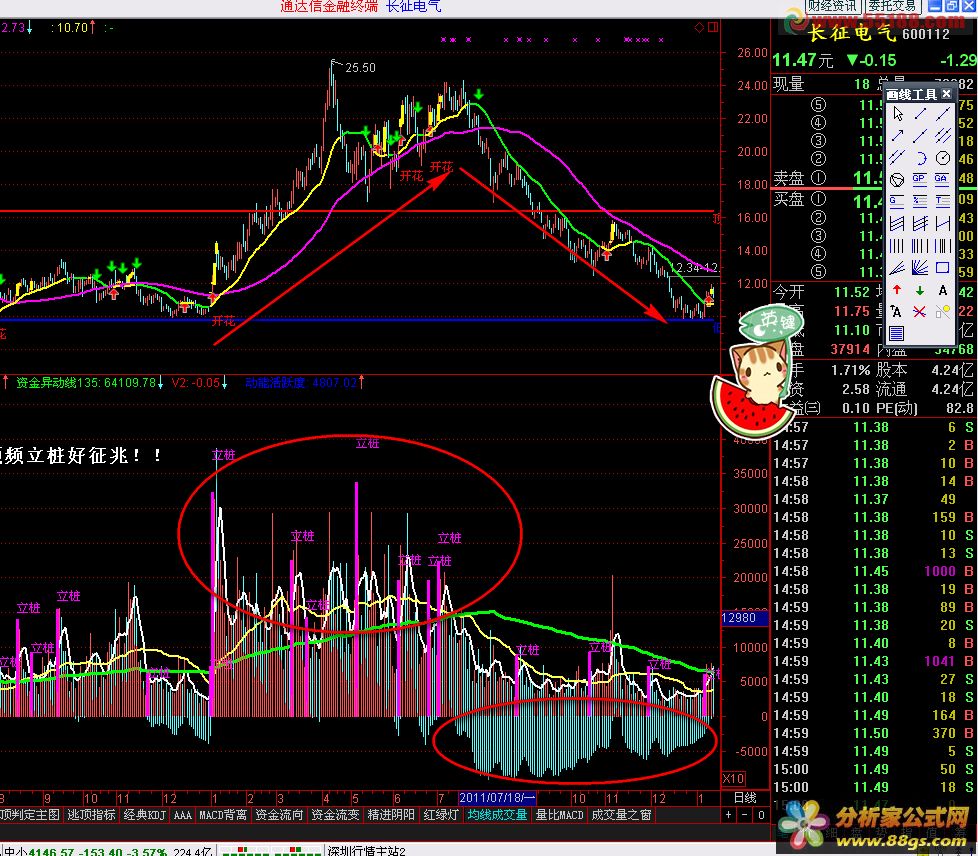
Task: Select the GP golden price line tool
Action: click(x=920, y=179)
